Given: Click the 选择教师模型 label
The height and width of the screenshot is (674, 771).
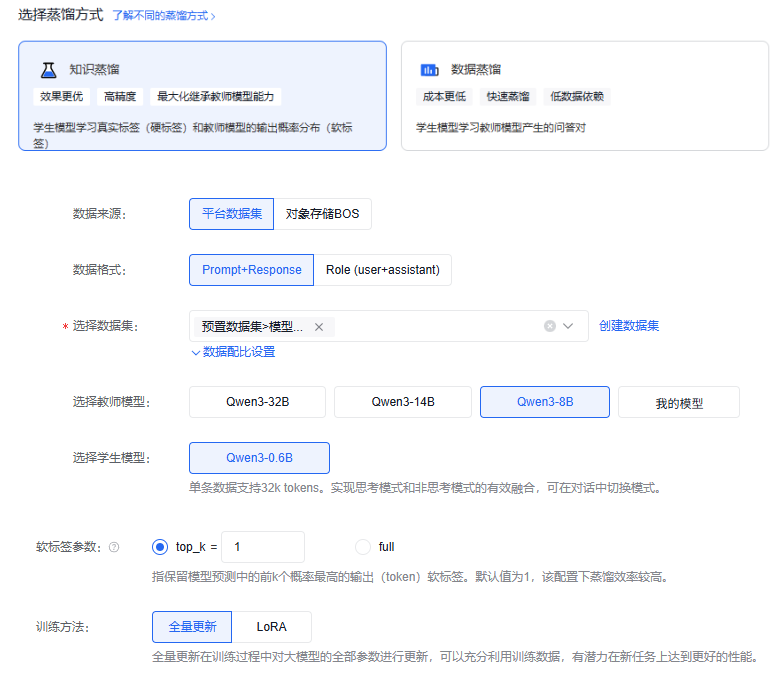Looking at the screenshot, I should click(x=111, y=402).
